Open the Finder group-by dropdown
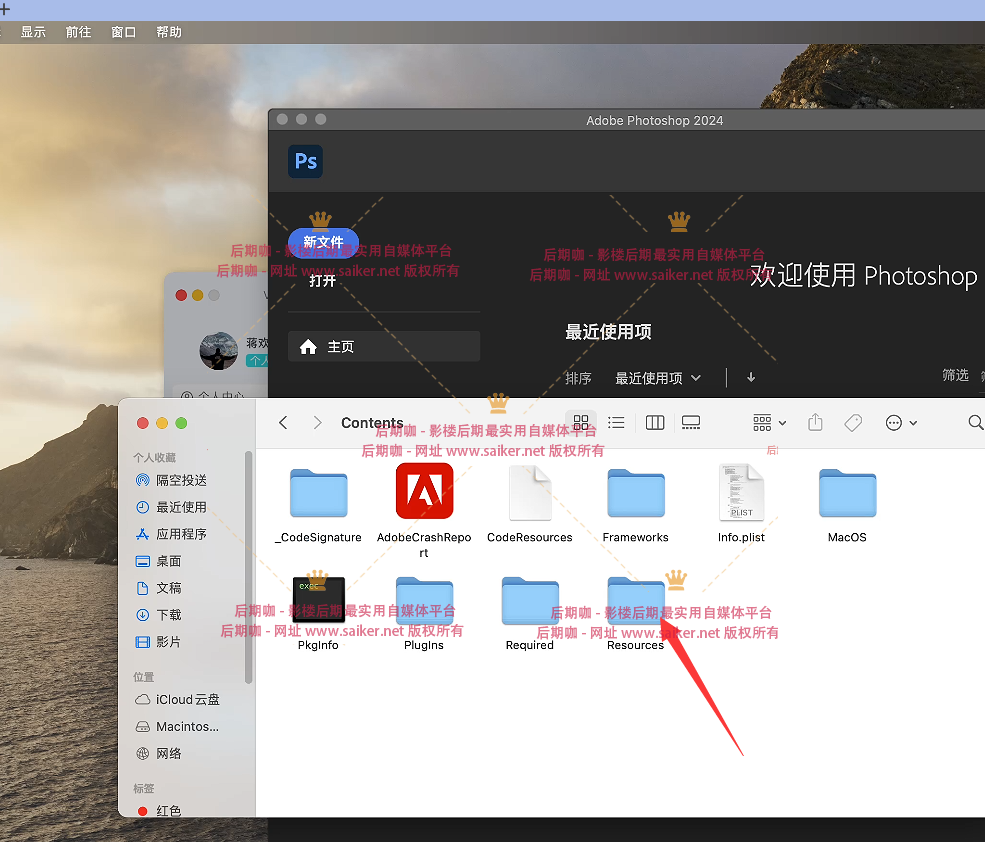The image size is (985, 842). tap(770, 423)
